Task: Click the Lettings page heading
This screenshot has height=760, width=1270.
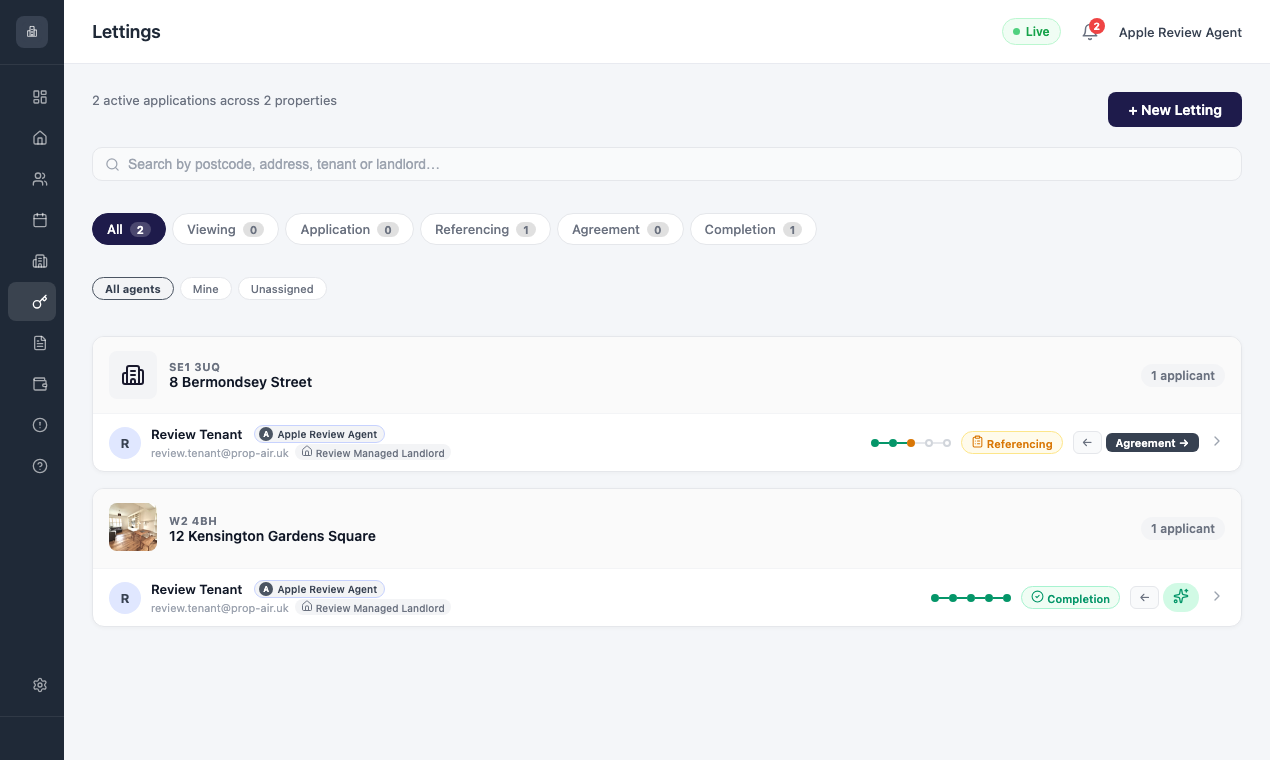Action: point(126,32)
